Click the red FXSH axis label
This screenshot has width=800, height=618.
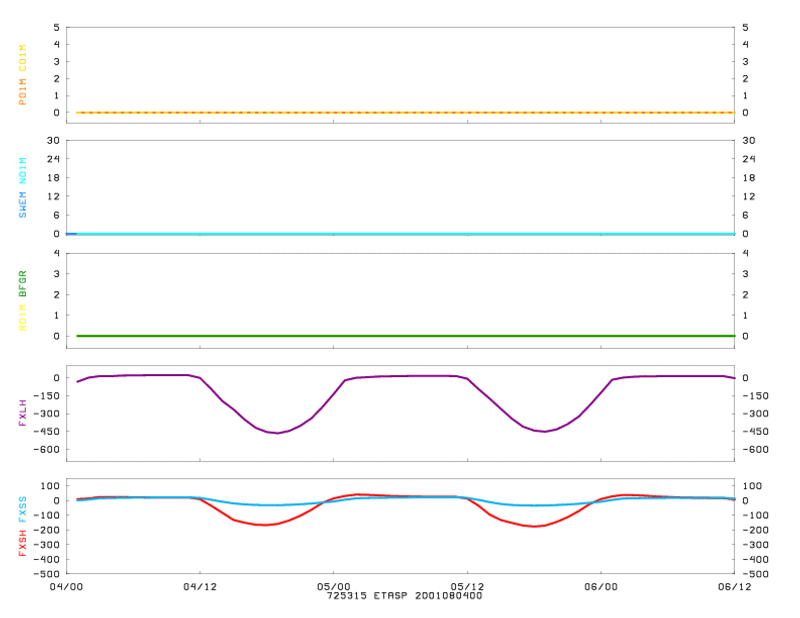[22, 543]
